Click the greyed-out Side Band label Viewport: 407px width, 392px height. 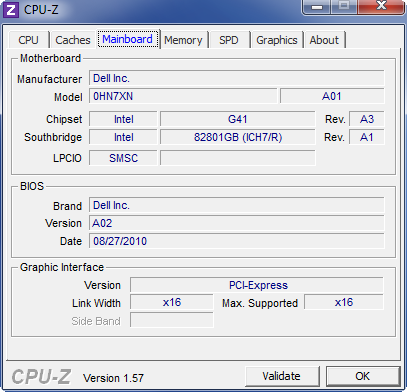point(96,321)
